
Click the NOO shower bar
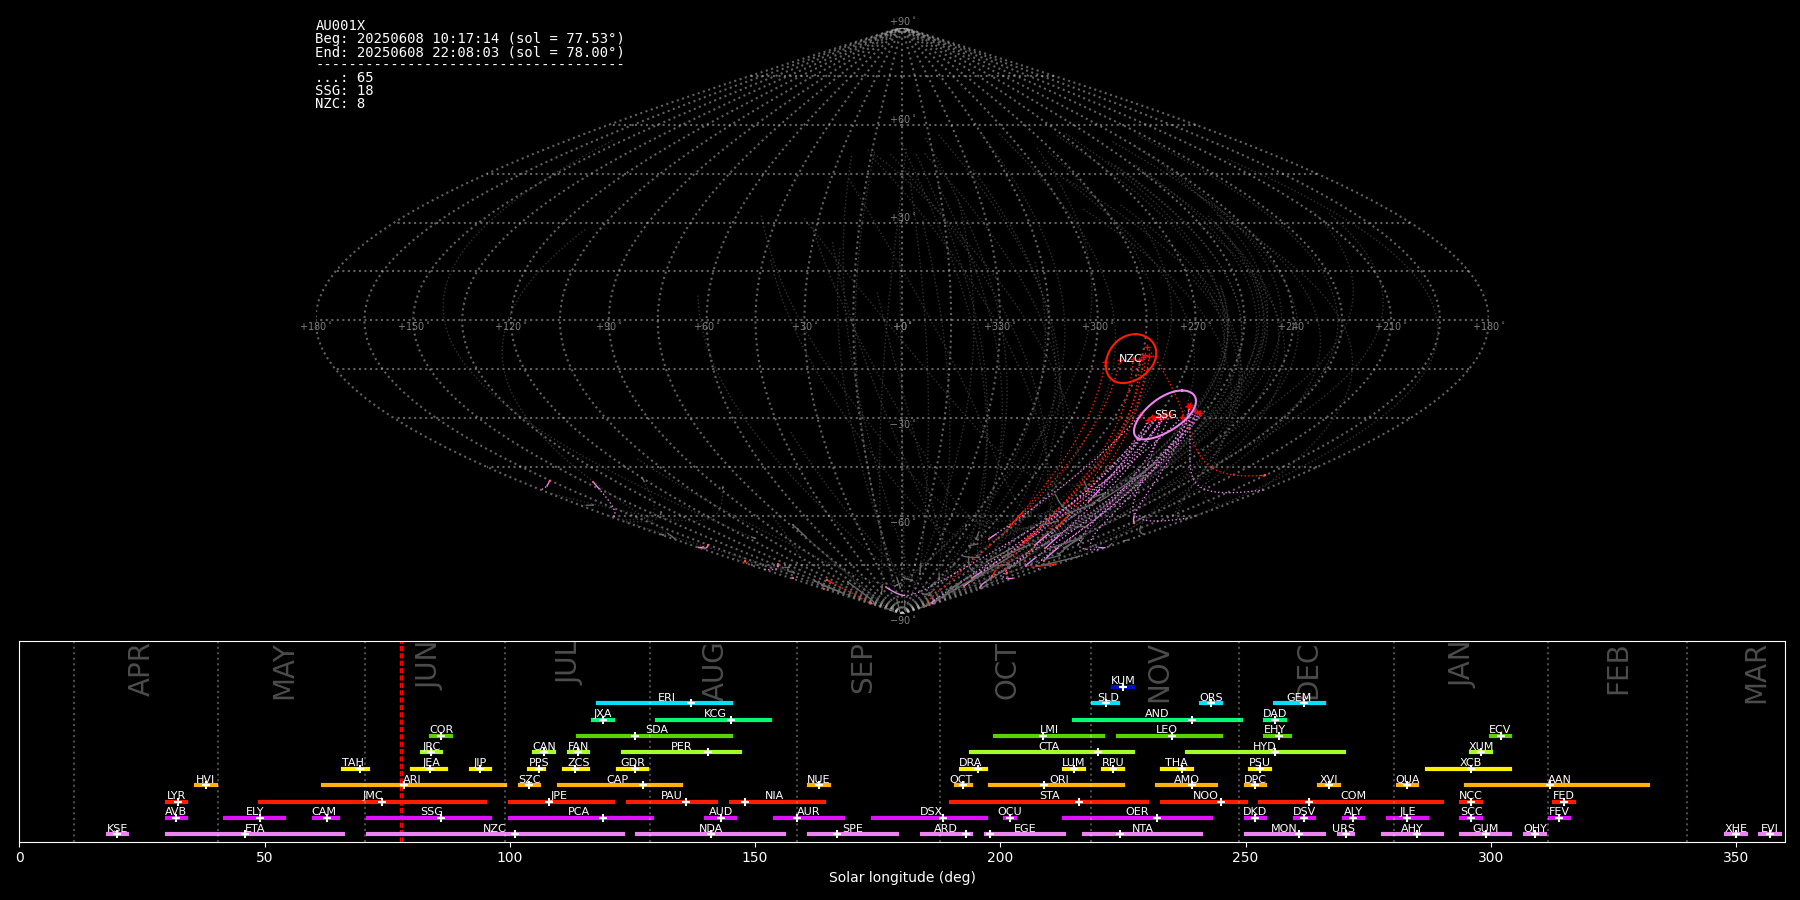point(1204,802)
